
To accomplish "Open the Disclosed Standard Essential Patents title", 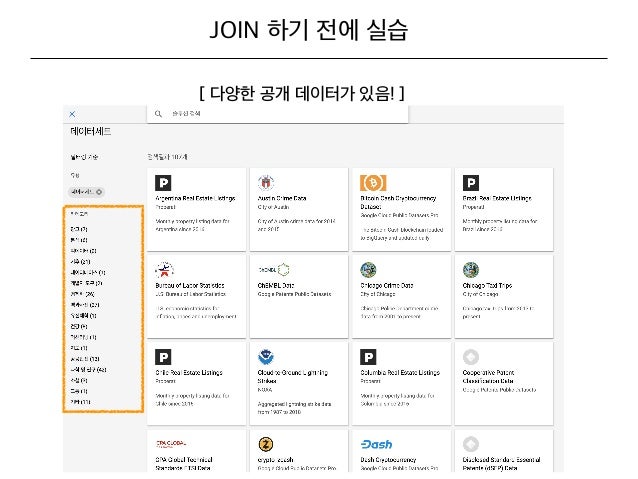I will point(501,464).
